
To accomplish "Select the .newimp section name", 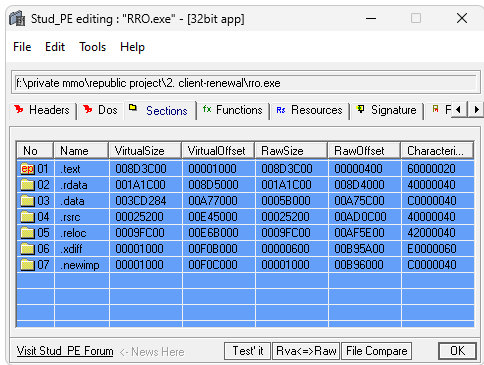I will point(80,265).
